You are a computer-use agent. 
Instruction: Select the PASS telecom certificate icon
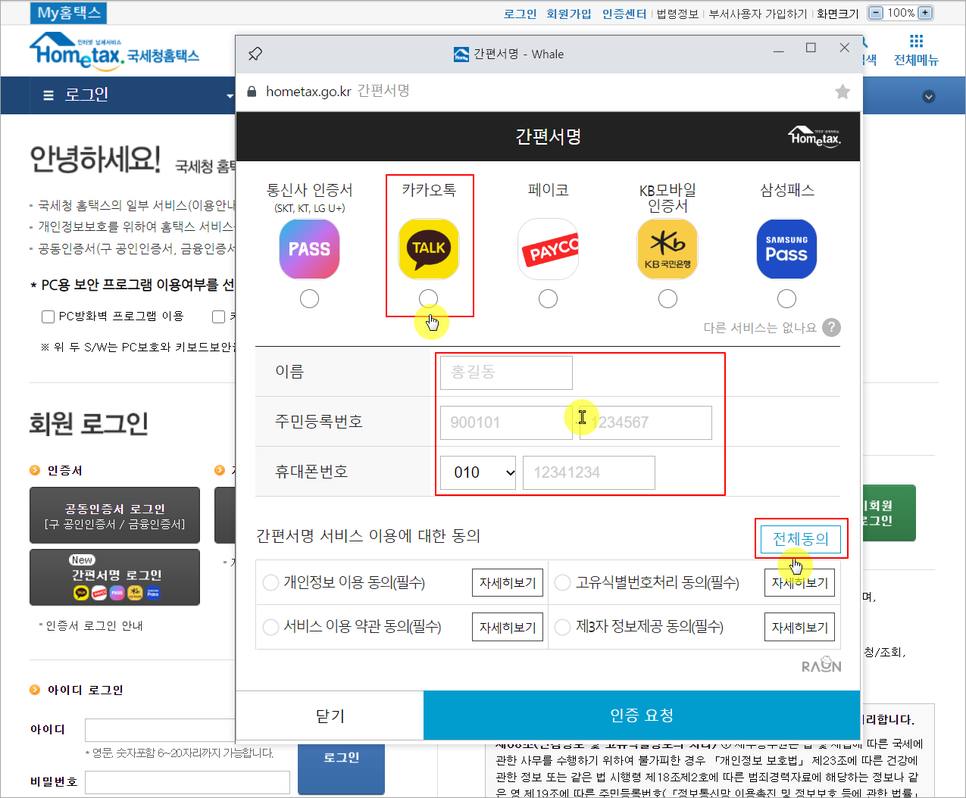click(309, 249)
